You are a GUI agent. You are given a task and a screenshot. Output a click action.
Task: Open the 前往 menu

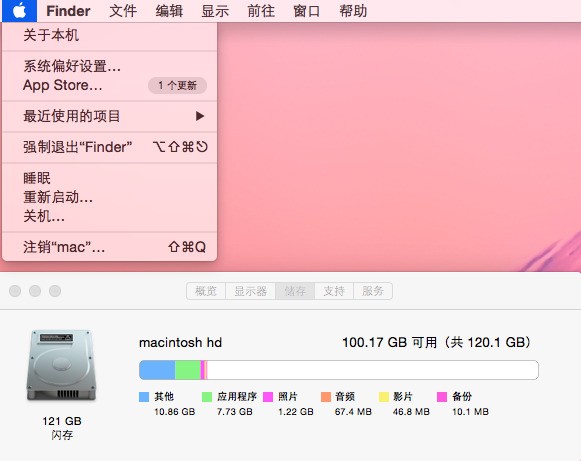[261, 11]
